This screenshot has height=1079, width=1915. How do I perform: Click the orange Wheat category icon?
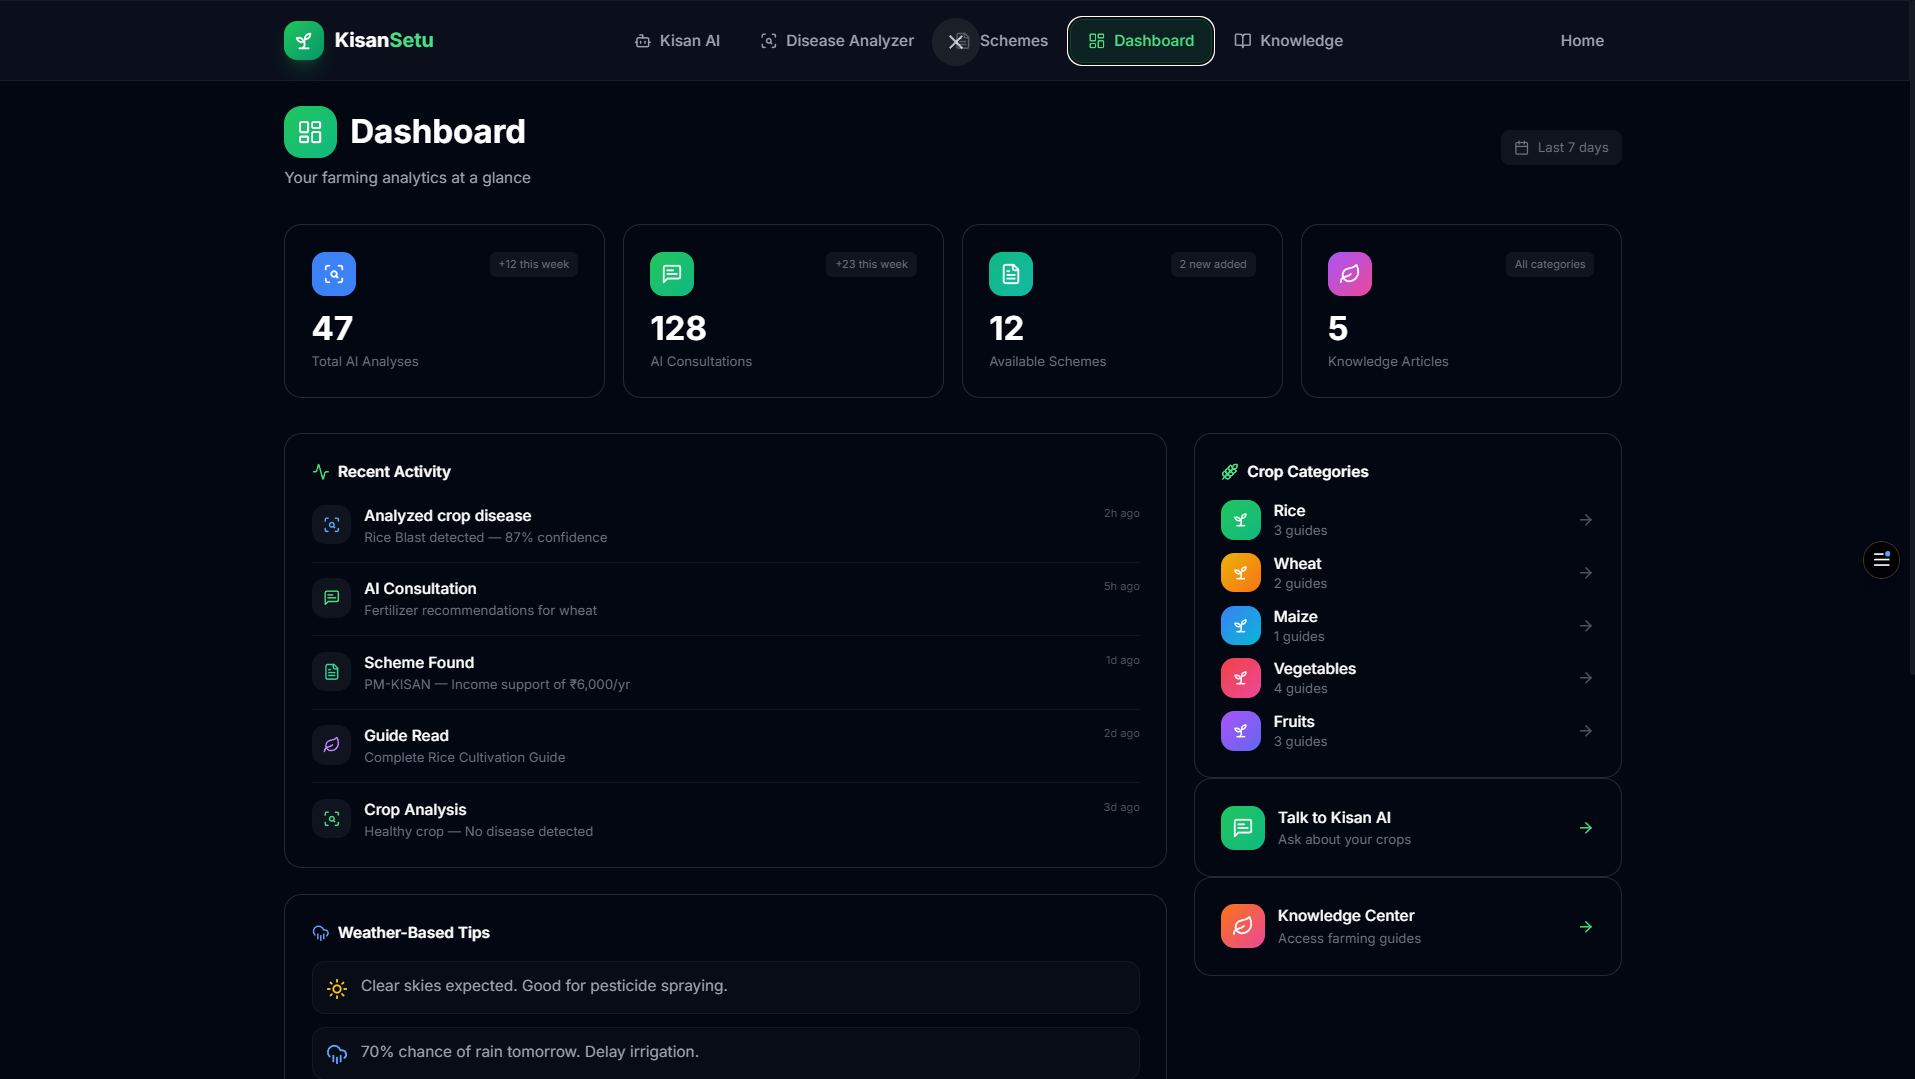(x=1241, y=573)
